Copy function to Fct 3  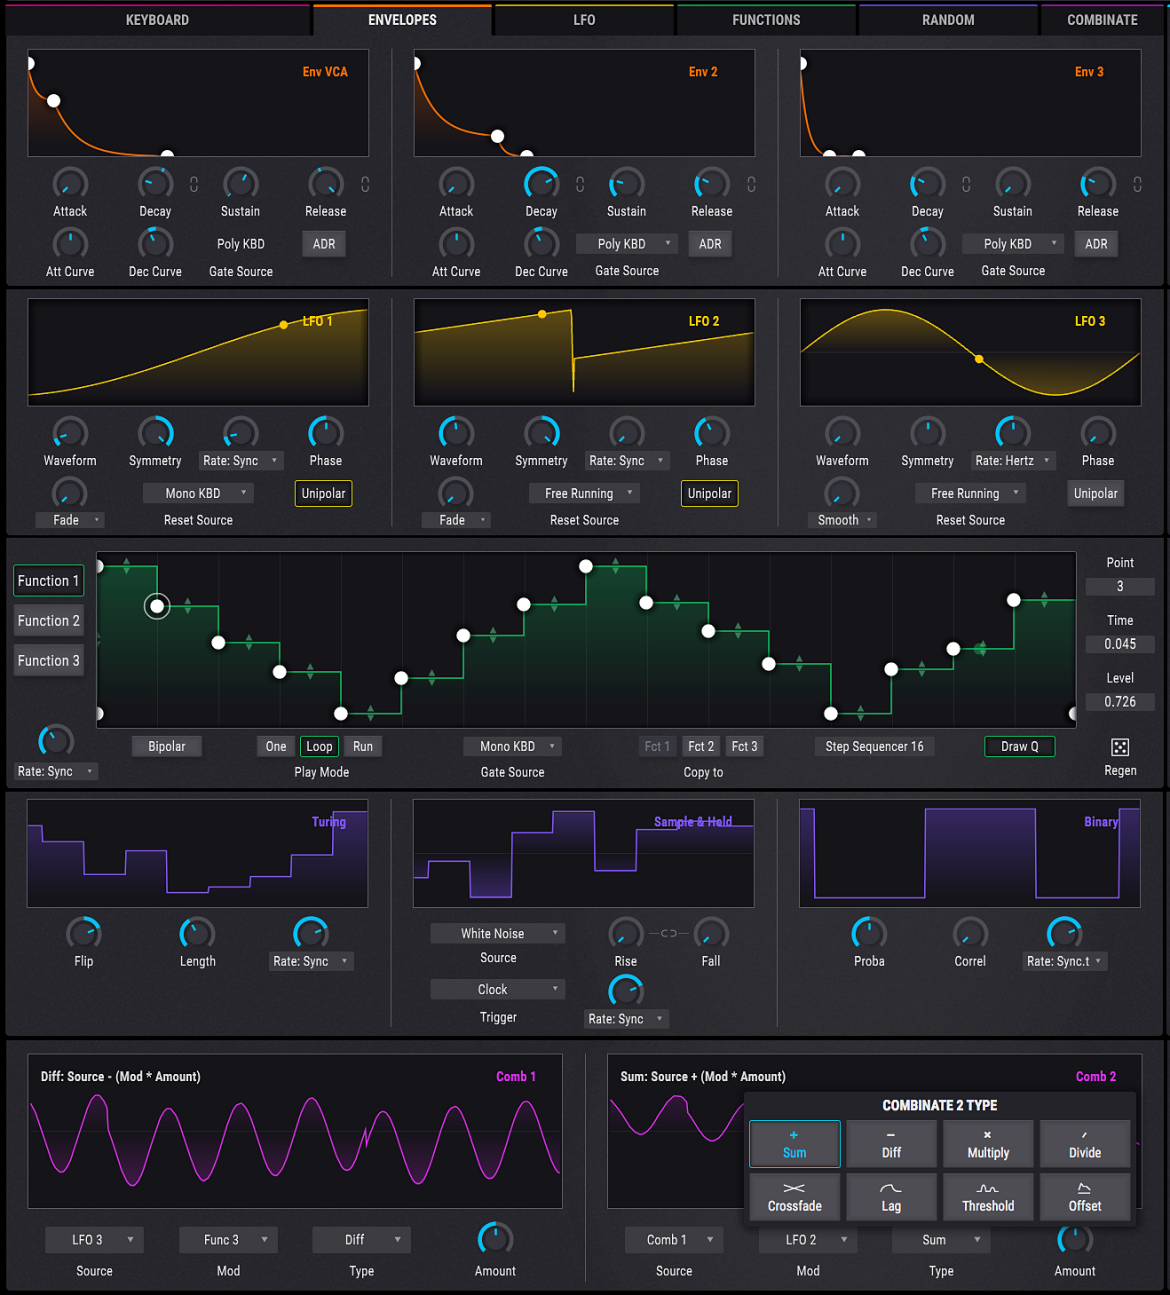pos(744,746)
